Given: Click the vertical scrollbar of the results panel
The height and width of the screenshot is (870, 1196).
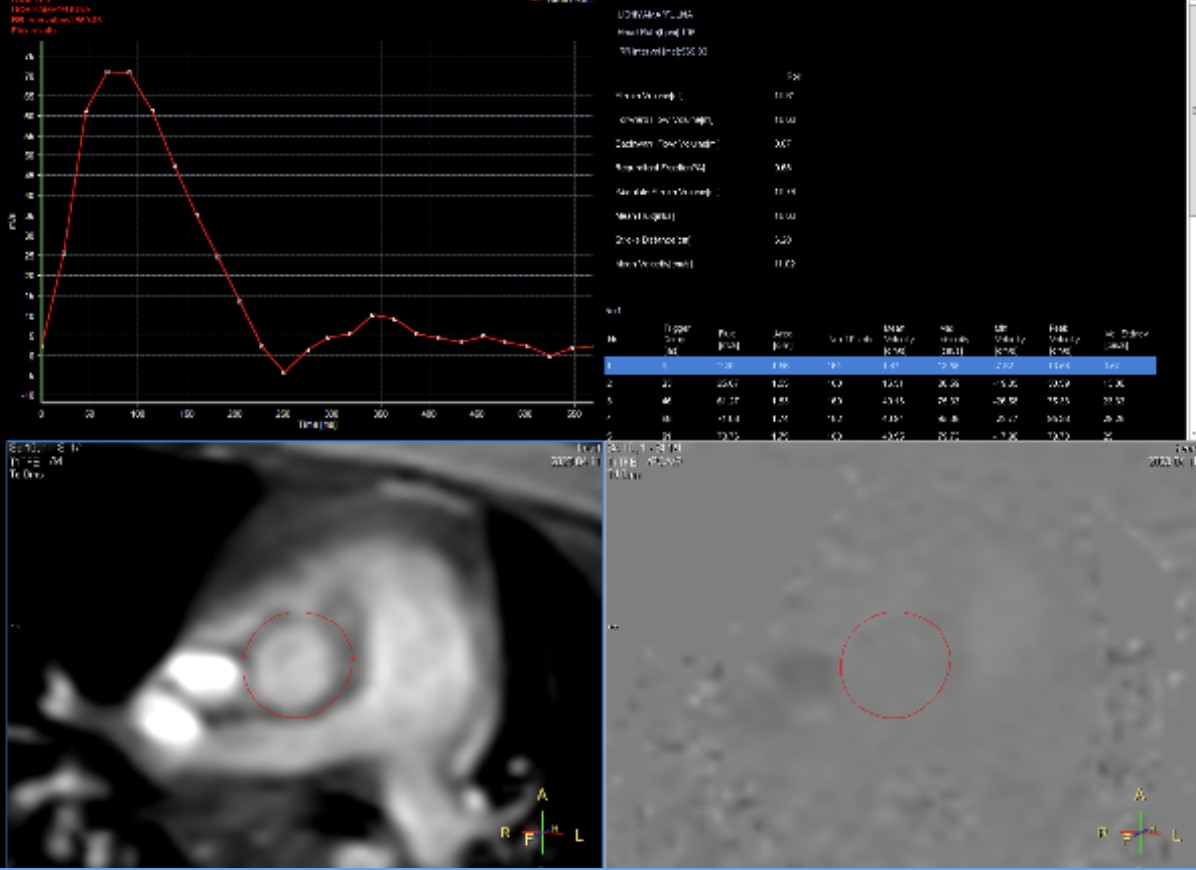Looking at the screenshot, I should coord(1191,220).
